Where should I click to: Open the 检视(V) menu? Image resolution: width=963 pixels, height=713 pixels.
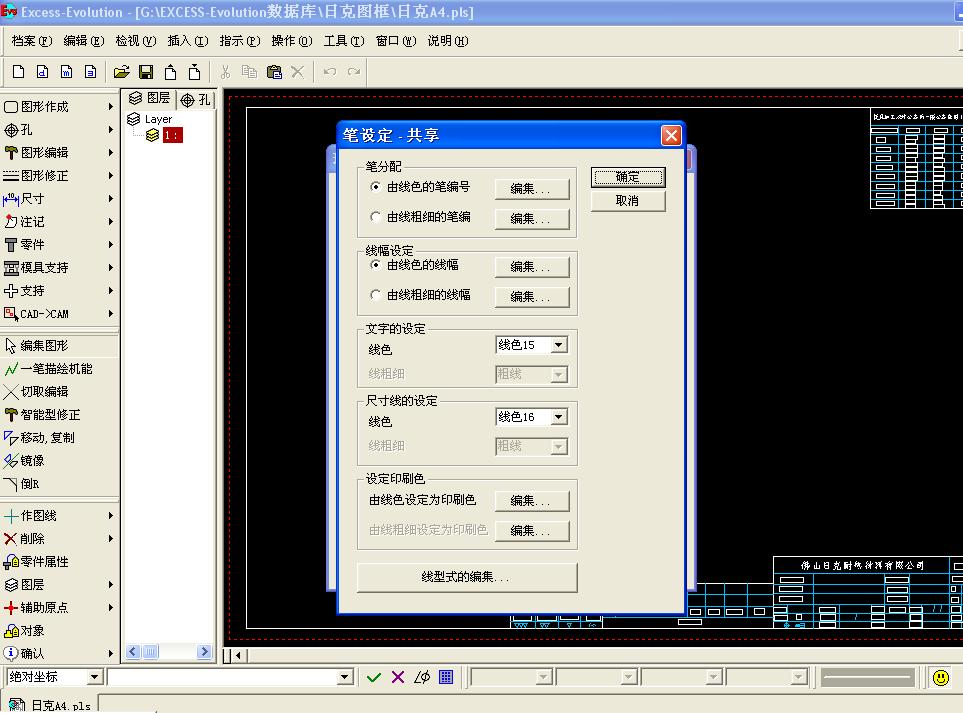pos(136,41)
